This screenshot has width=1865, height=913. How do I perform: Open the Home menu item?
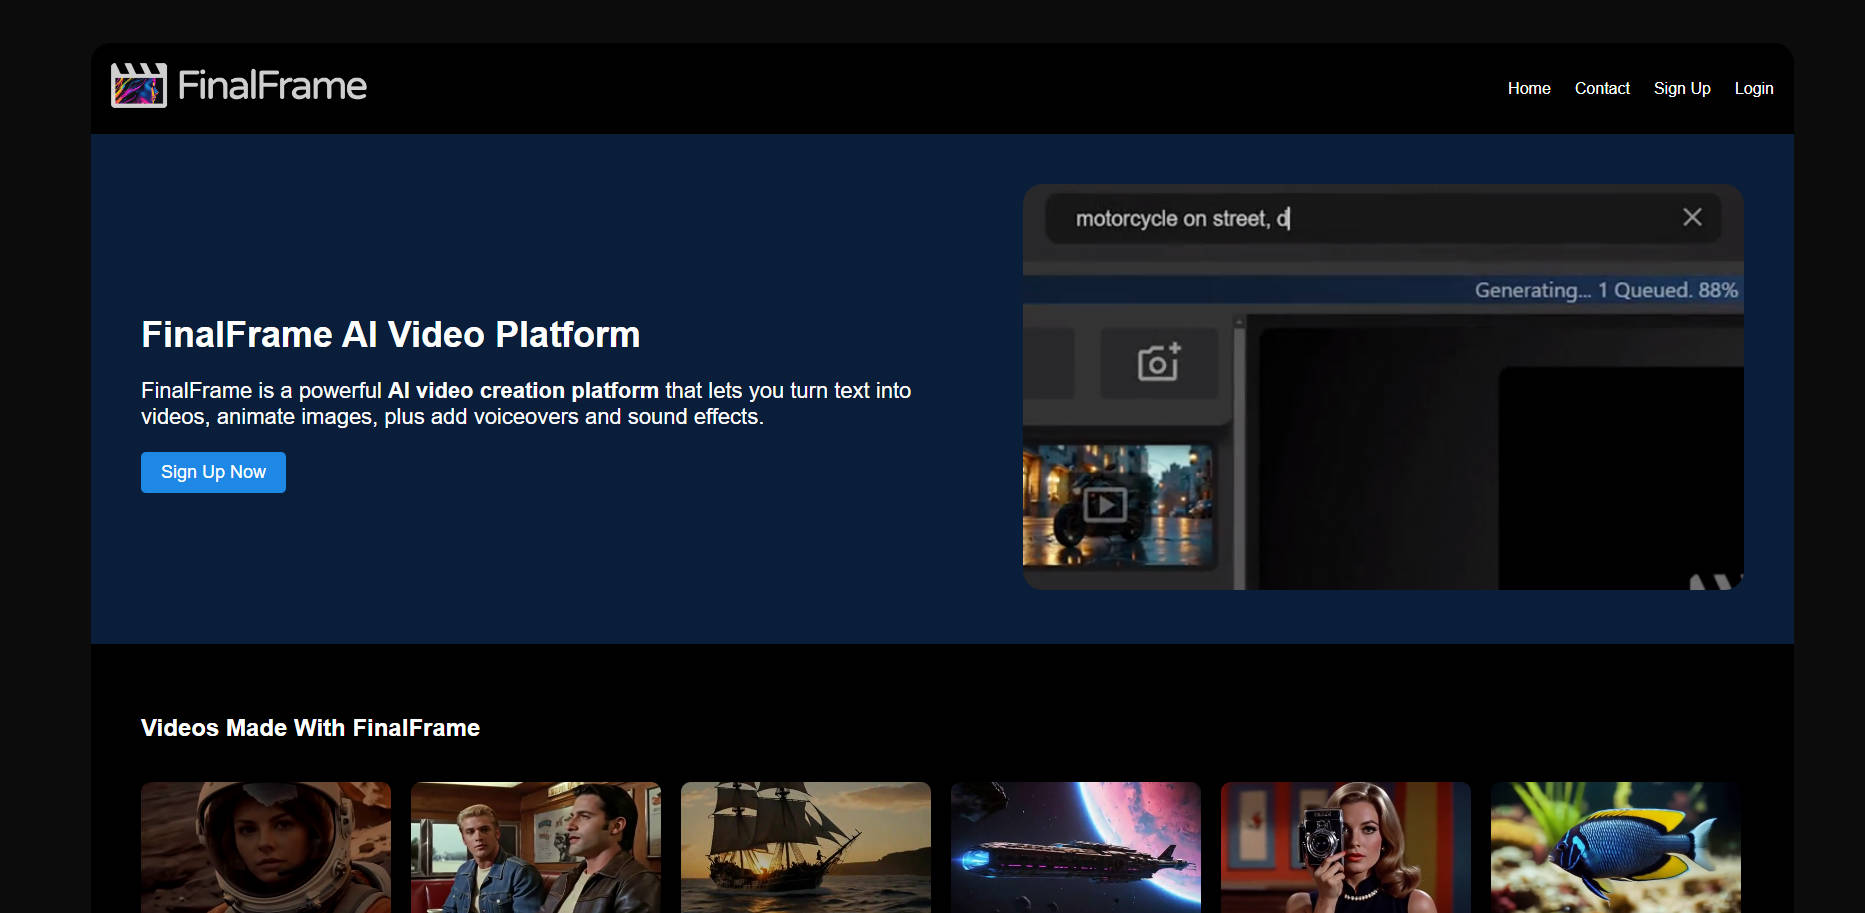tap(1528, 88)
